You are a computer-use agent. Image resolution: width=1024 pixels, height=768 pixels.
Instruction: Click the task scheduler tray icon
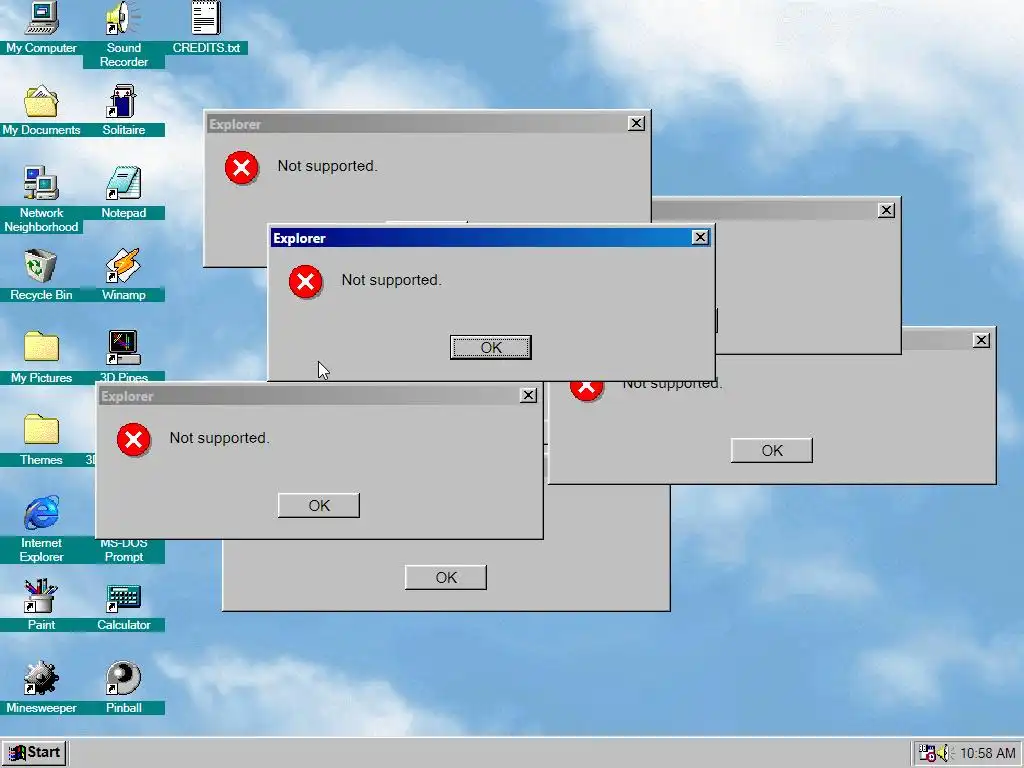pyautogui.click(x=927, y=753)
